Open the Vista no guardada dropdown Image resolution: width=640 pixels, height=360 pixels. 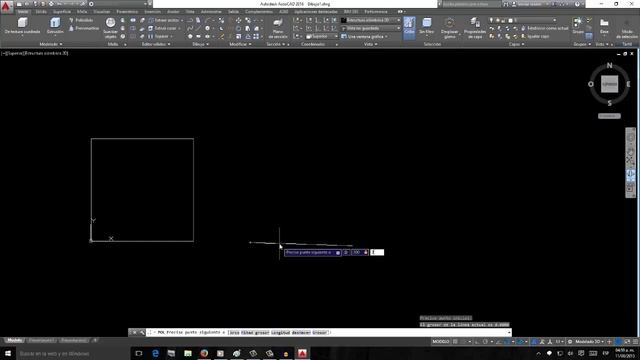tap(371, 28)
